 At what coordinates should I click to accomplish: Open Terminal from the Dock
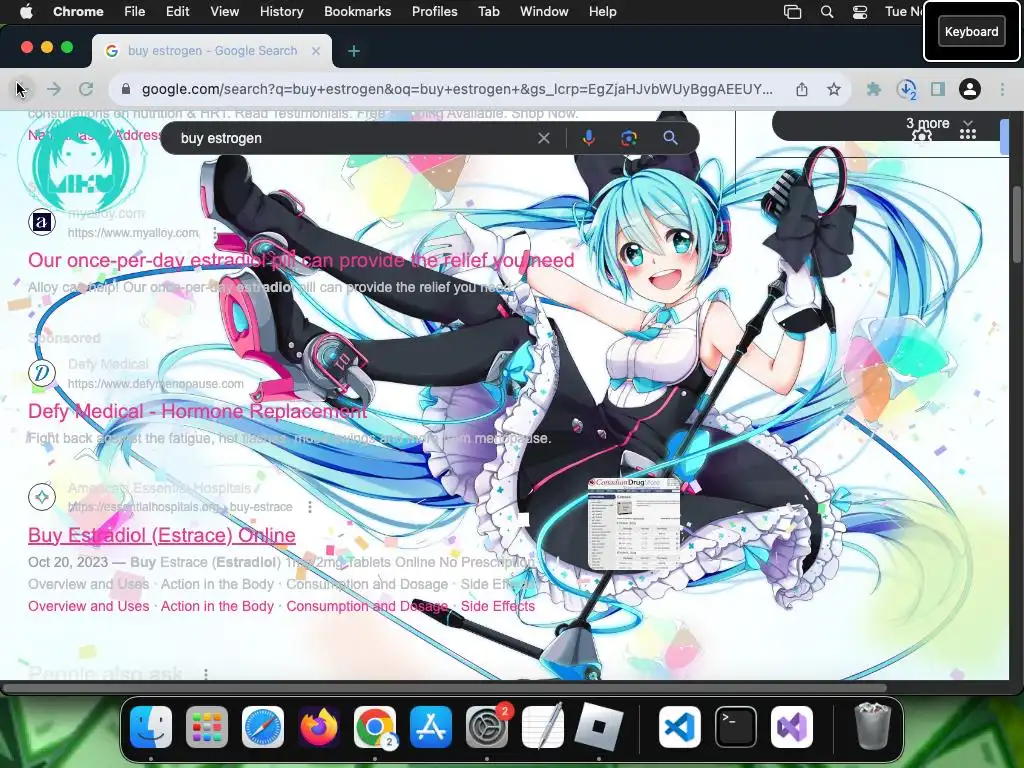pyautogui.click(x=736, y=727)
